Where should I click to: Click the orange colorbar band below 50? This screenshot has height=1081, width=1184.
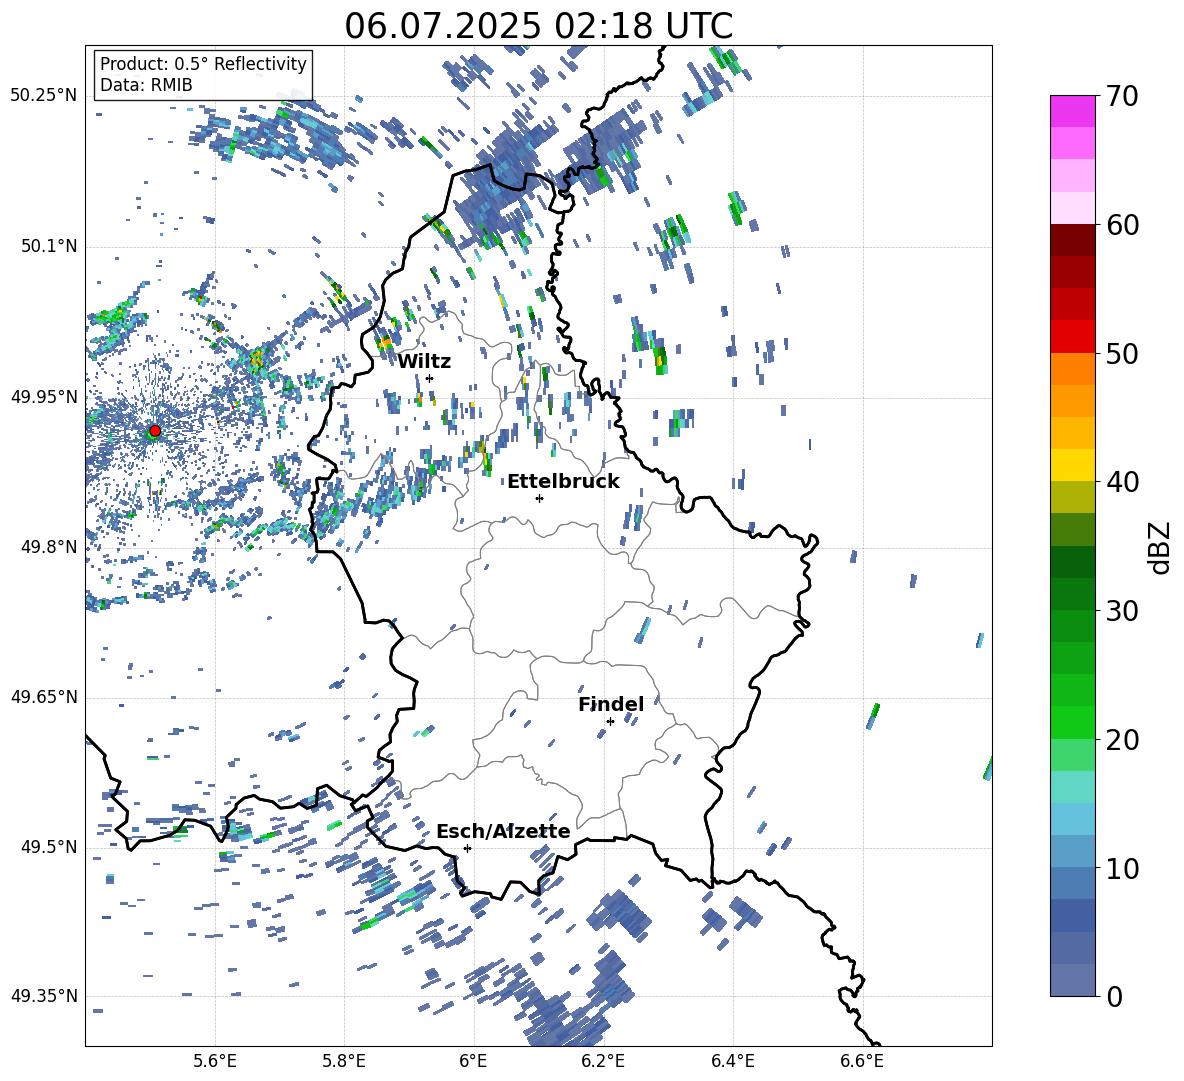click(x=1072, y=368)
